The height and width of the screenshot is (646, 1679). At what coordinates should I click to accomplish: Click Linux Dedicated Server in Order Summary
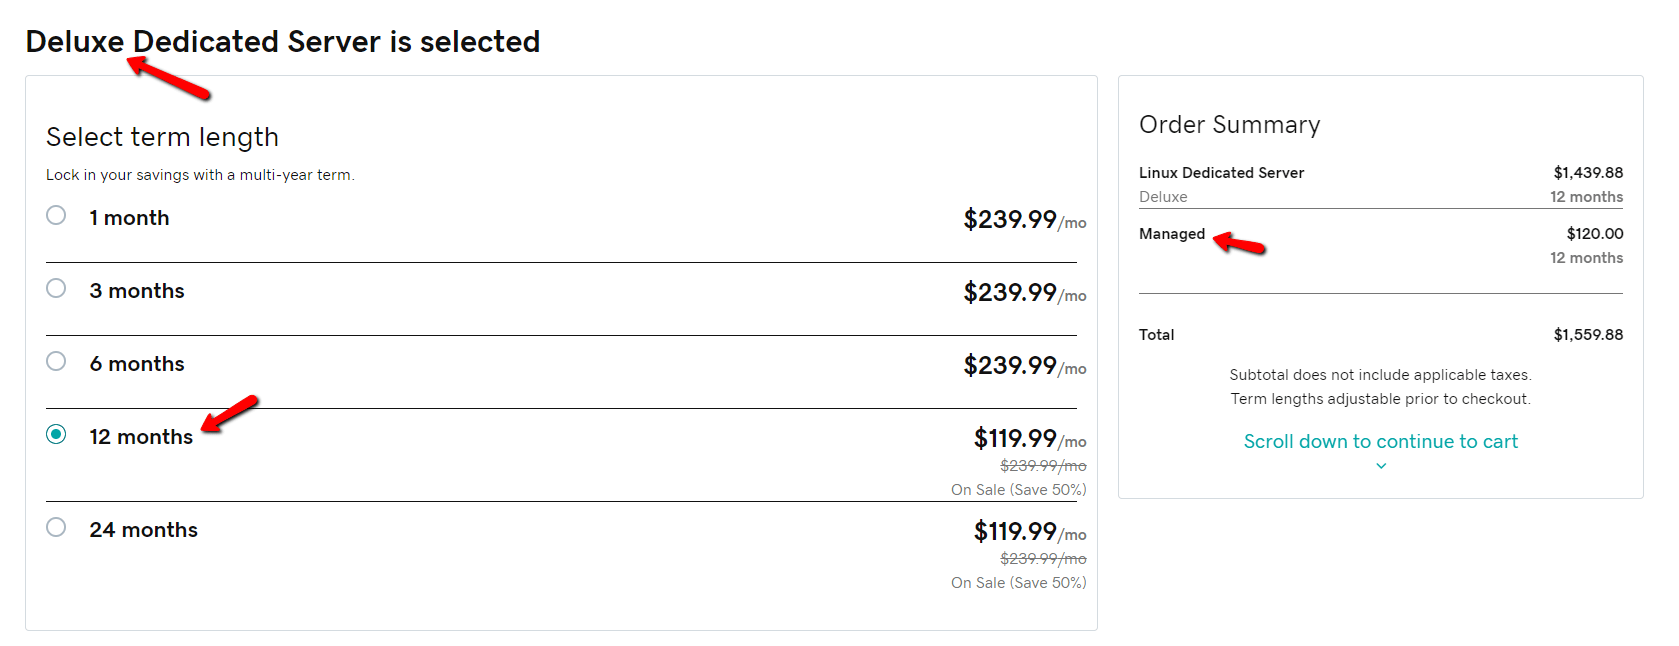[x=1221, y=173]
